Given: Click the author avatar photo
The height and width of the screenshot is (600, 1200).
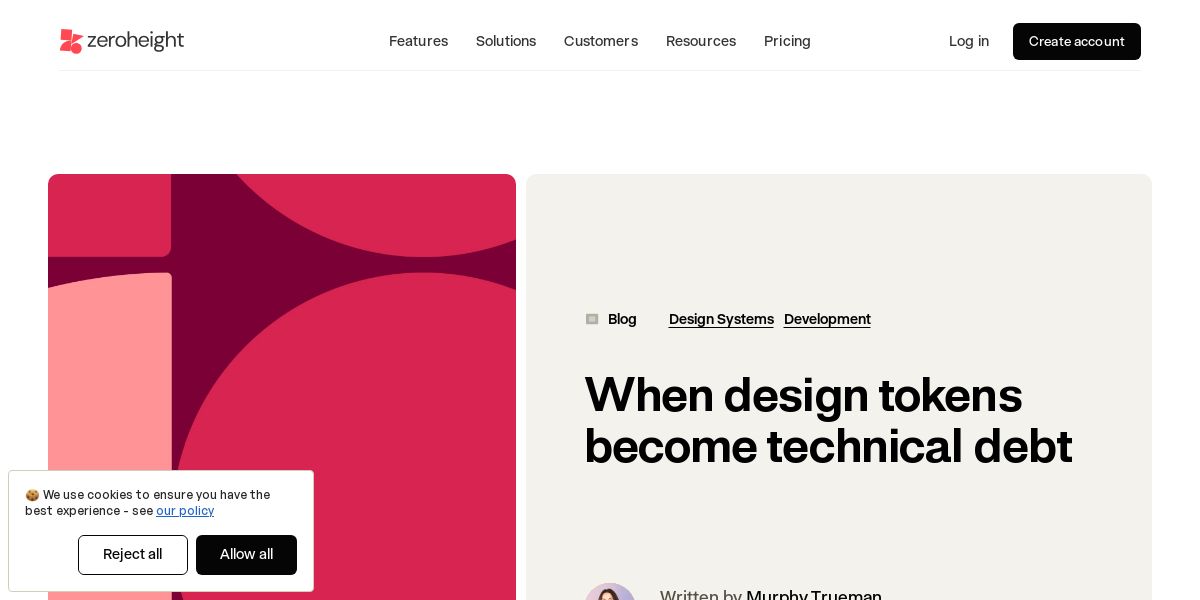Looking at the screenshot, I should point(610,592).
